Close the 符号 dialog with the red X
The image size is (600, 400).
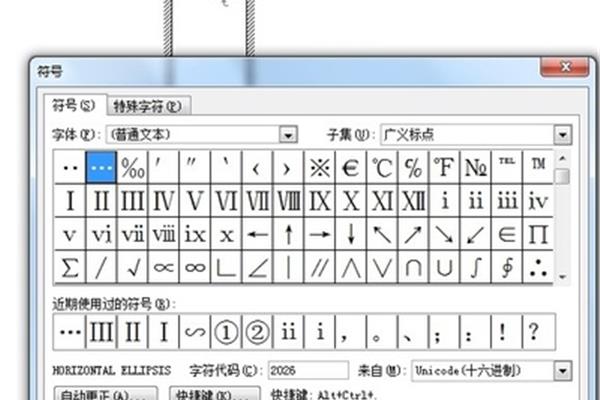[564, 67]
